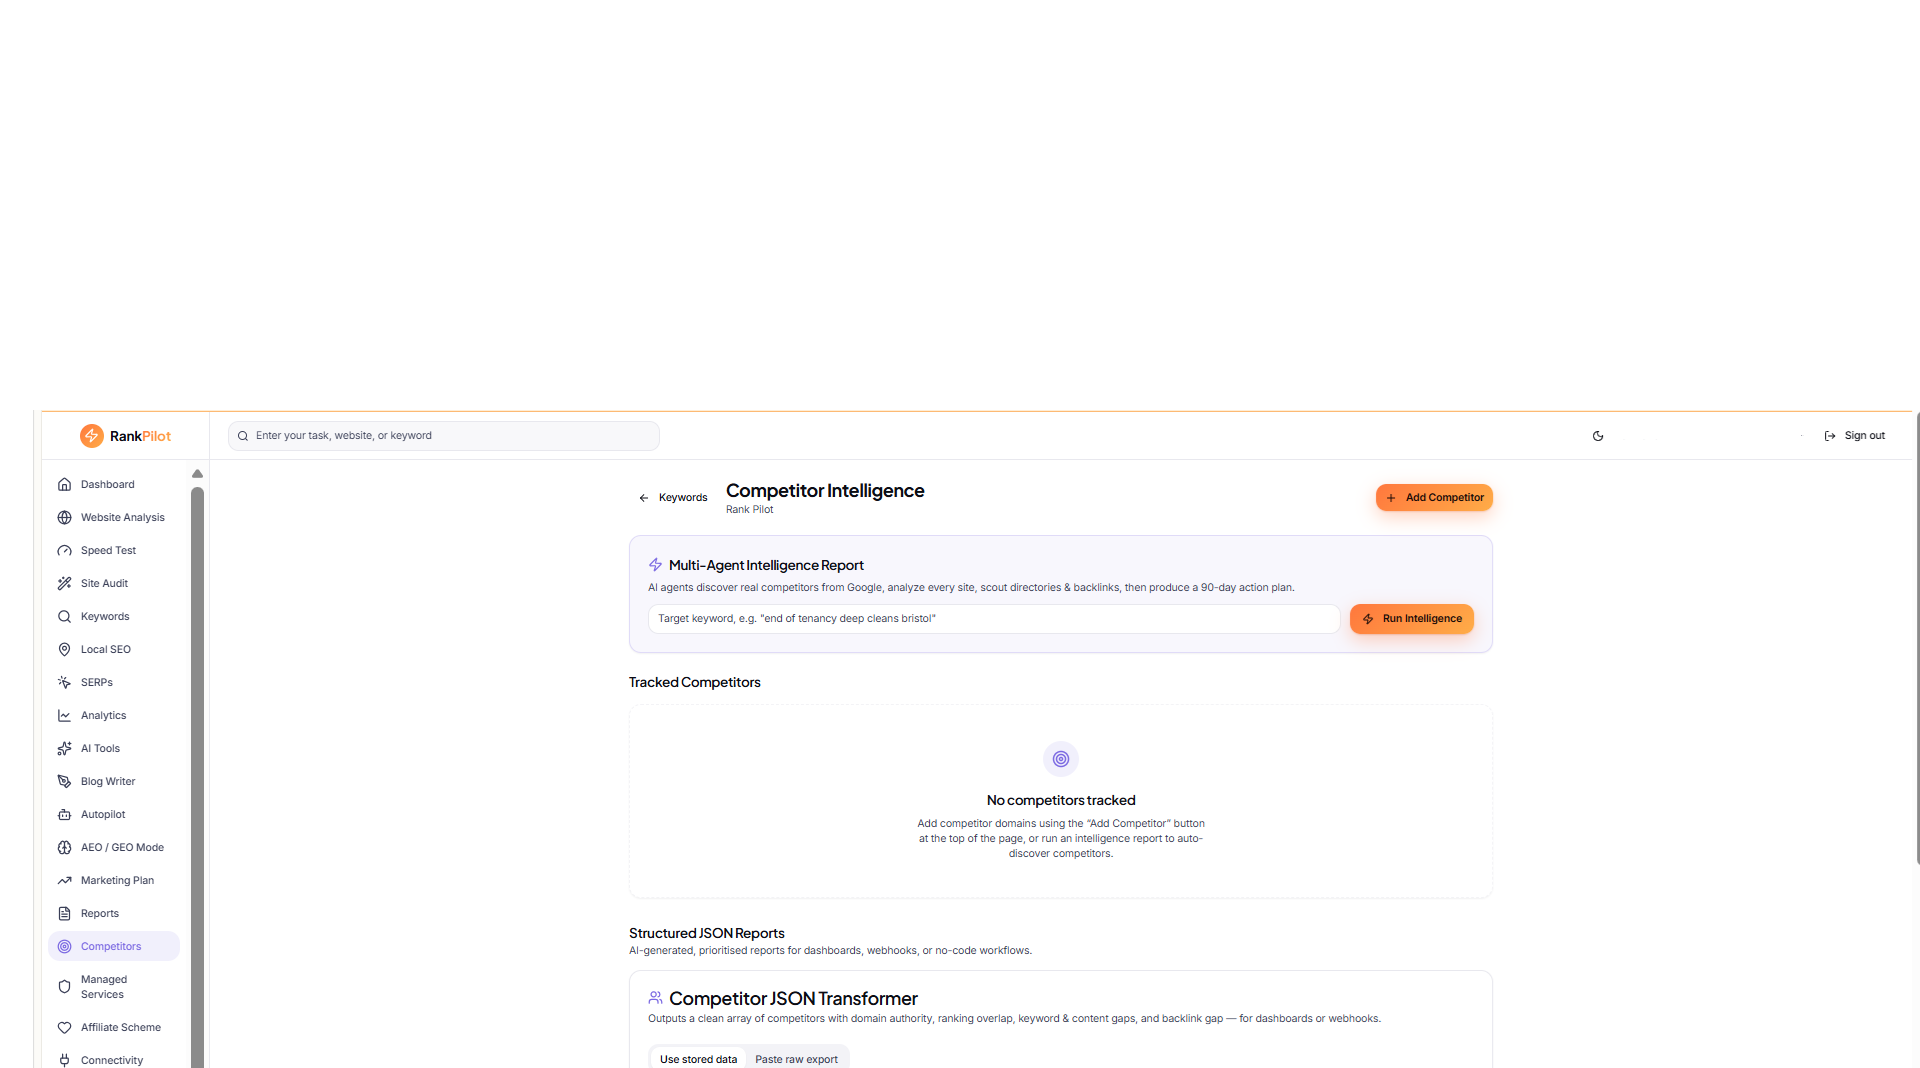This screenshot has height=1068, width=1920.
Task: Click the sidebar scrollbar thumb
Action: [197, 776]
